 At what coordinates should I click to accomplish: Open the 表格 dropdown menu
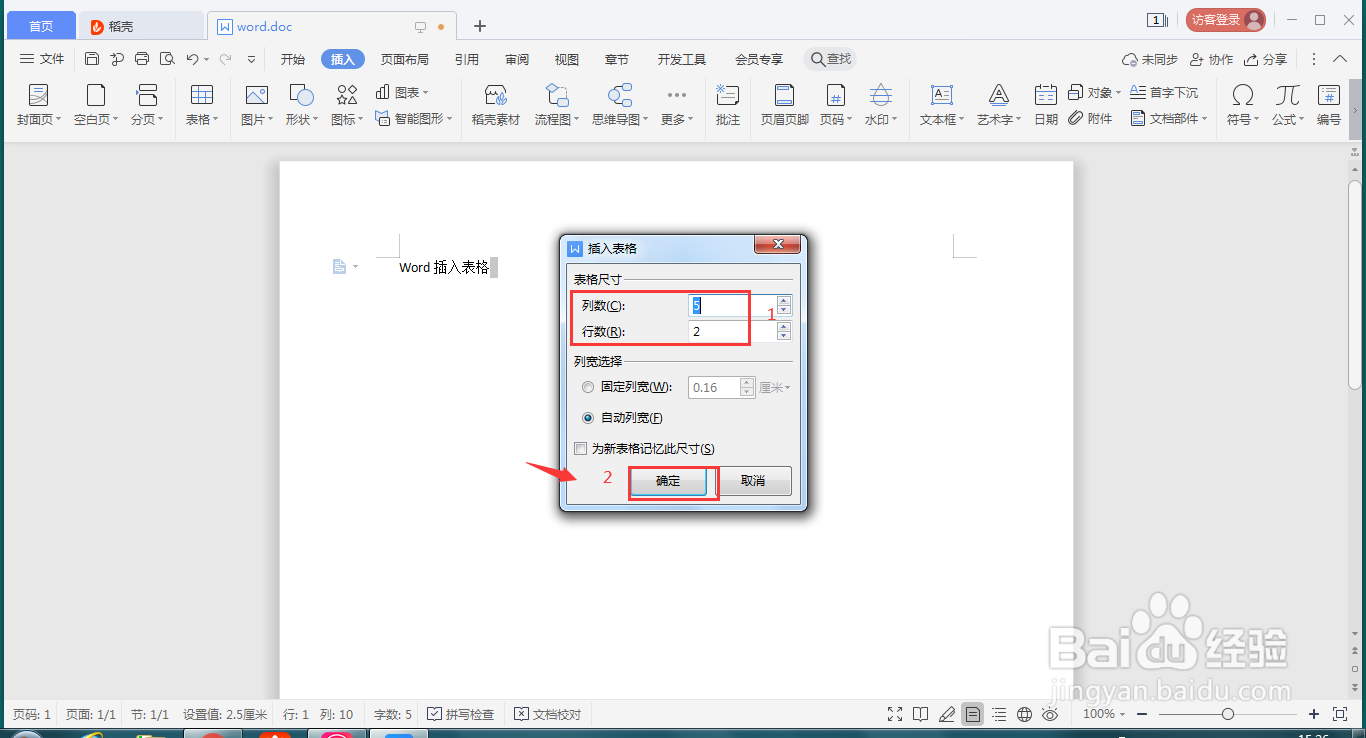(x=202, y=104)
